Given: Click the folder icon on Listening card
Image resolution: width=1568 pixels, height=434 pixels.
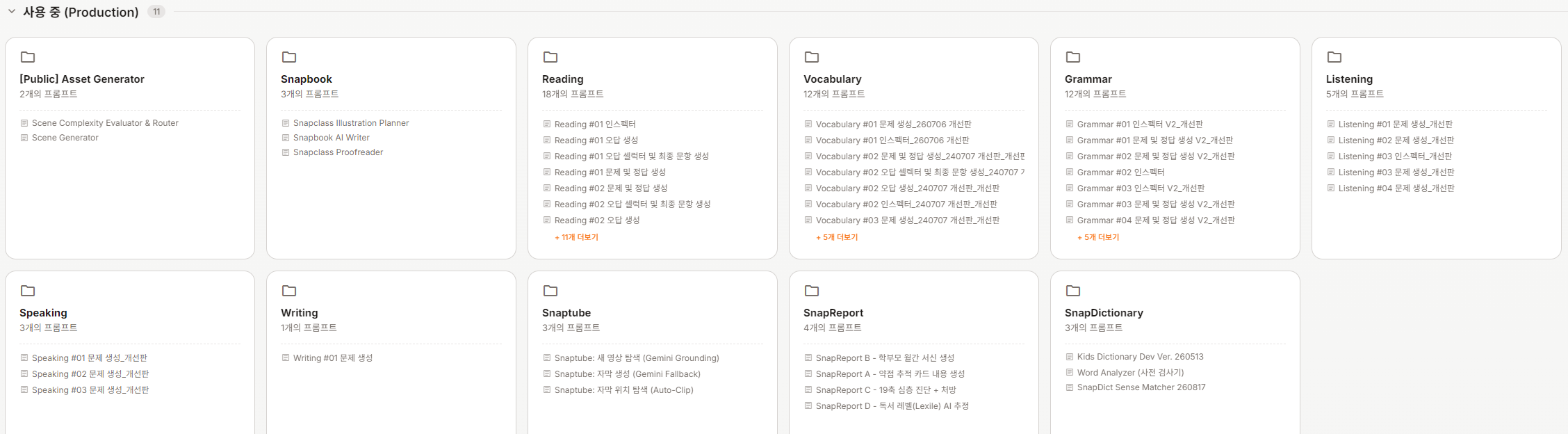Looking at the screenshot, I should tap(1334, 57).
